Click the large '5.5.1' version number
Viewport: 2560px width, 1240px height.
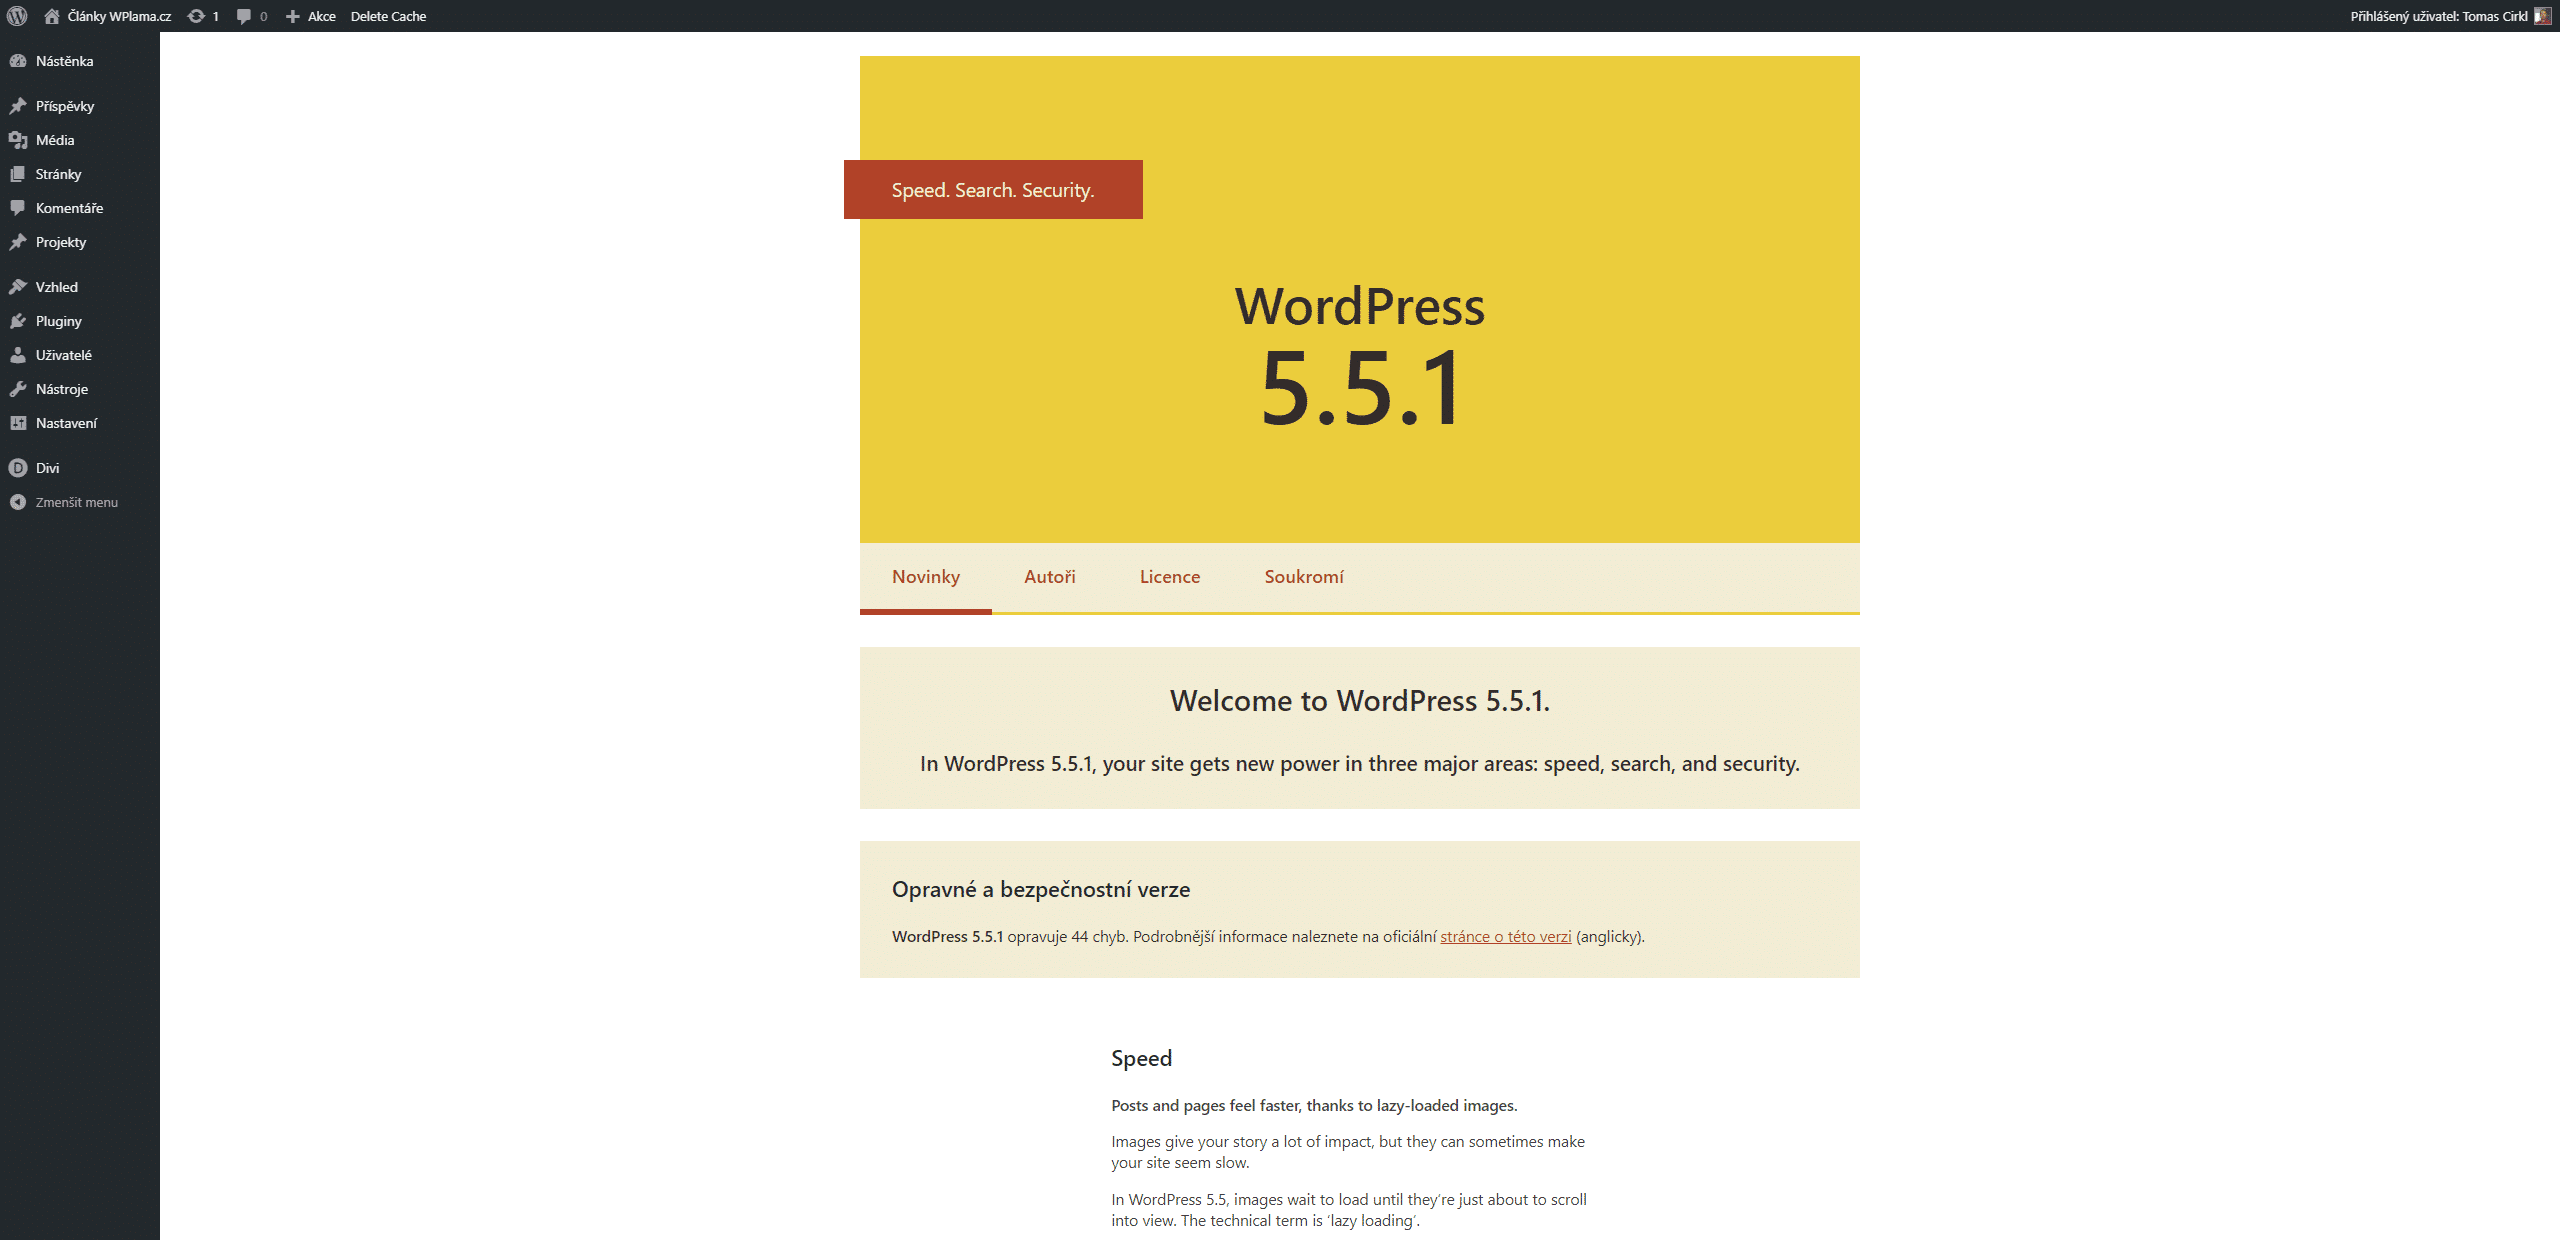pos(1361,388)
